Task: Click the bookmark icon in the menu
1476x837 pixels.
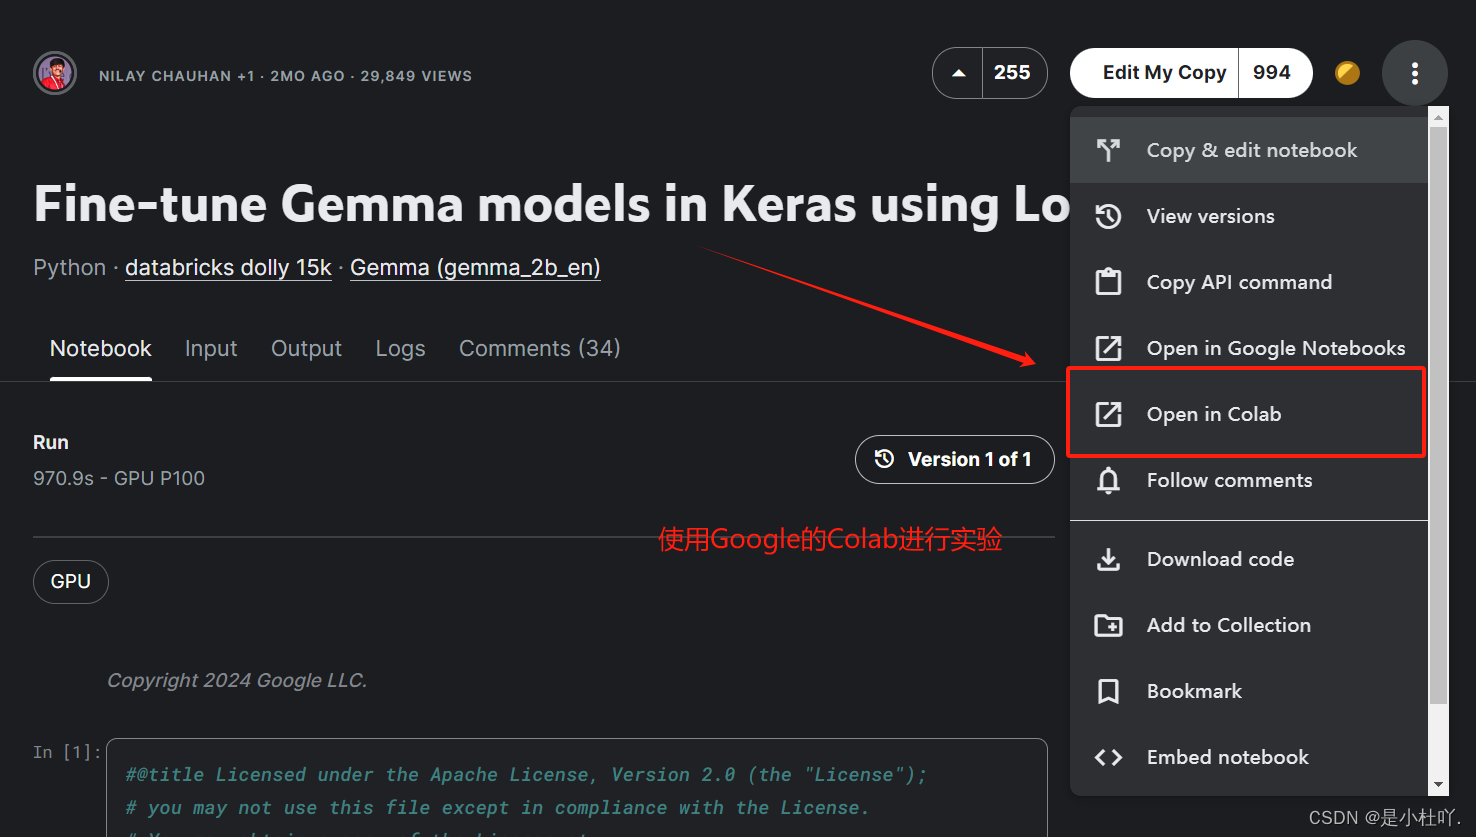Action: pos(1108,691)
